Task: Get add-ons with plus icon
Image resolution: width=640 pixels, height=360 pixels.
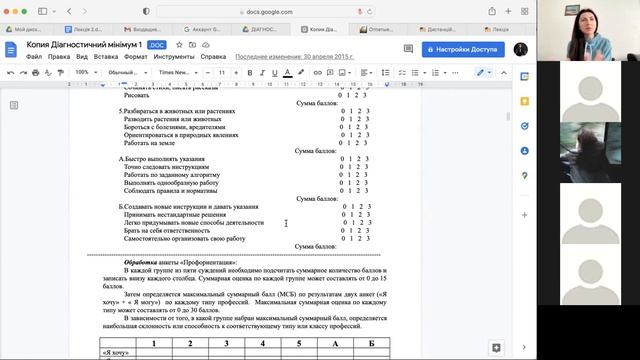Action: (x=524, y=215)
